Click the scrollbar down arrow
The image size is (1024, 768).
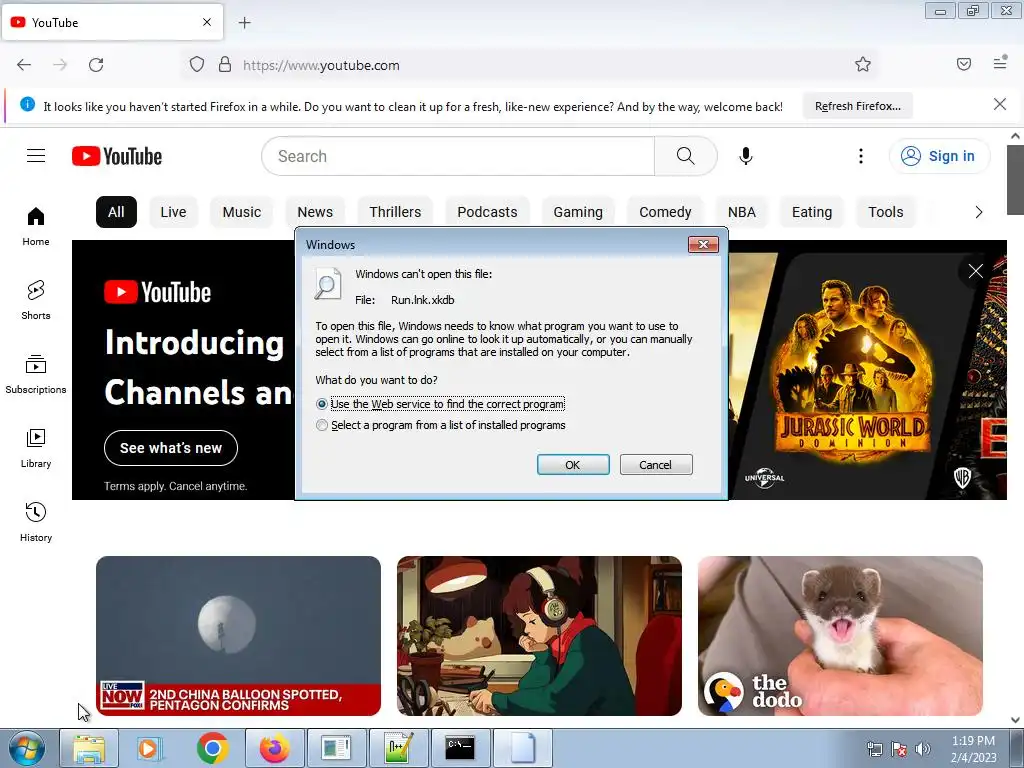[x=1015, y=720]
